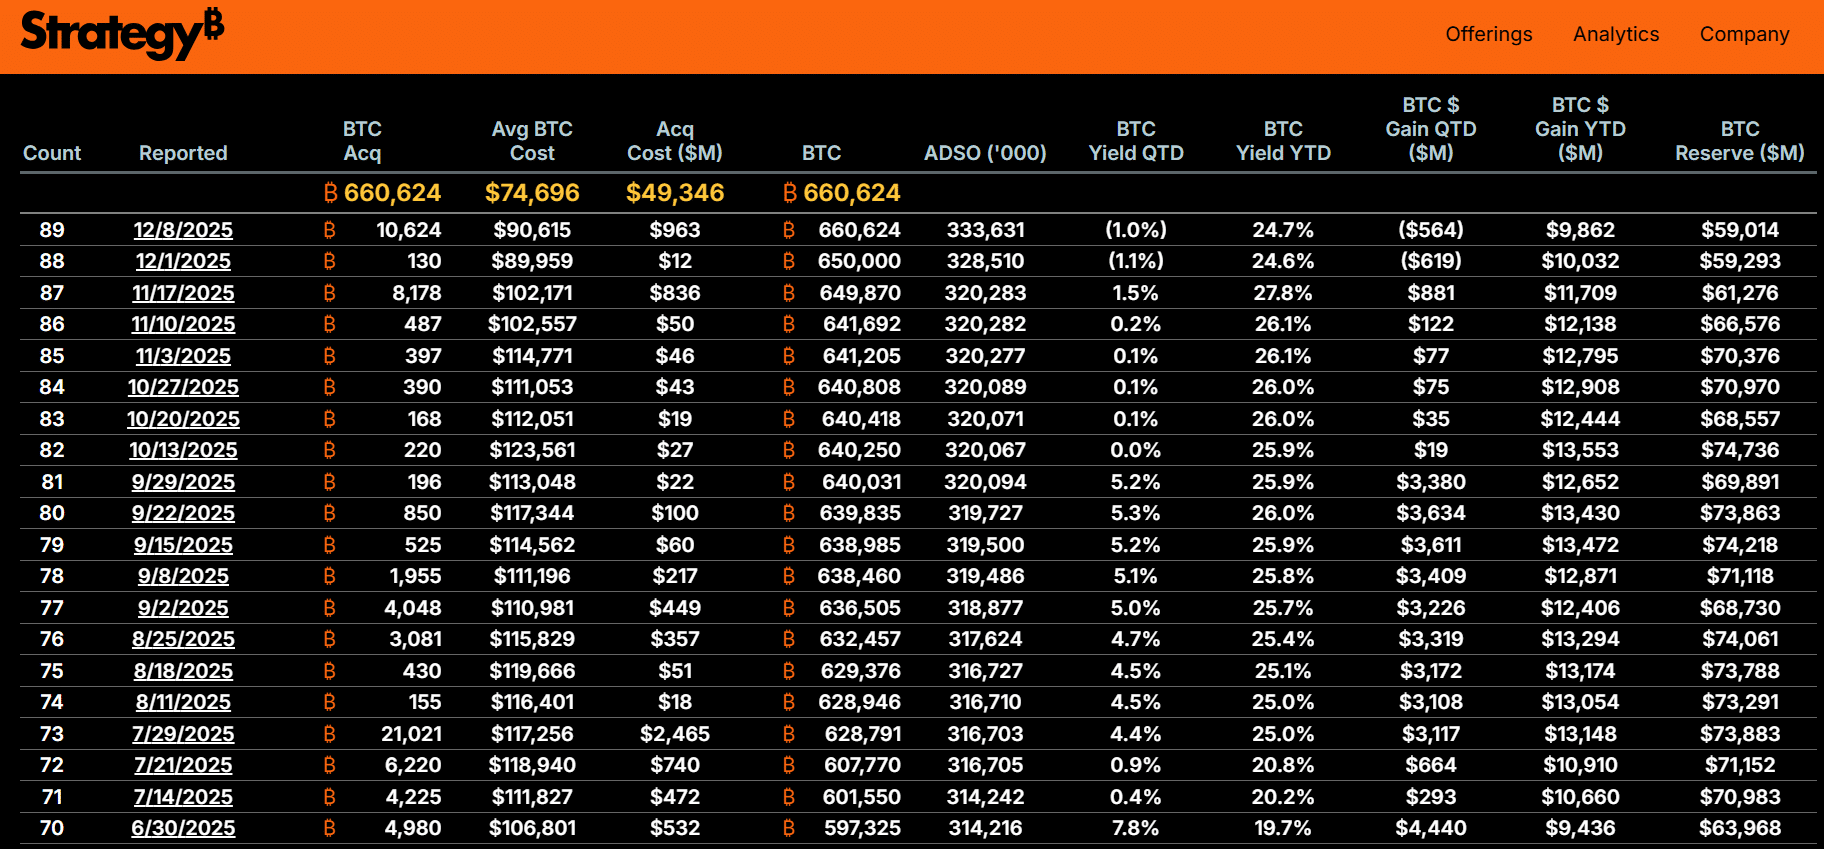Click the $2,465 acquisition cost cell
The height and width of the screenshot is (849, 1824).
click(675, 734)
